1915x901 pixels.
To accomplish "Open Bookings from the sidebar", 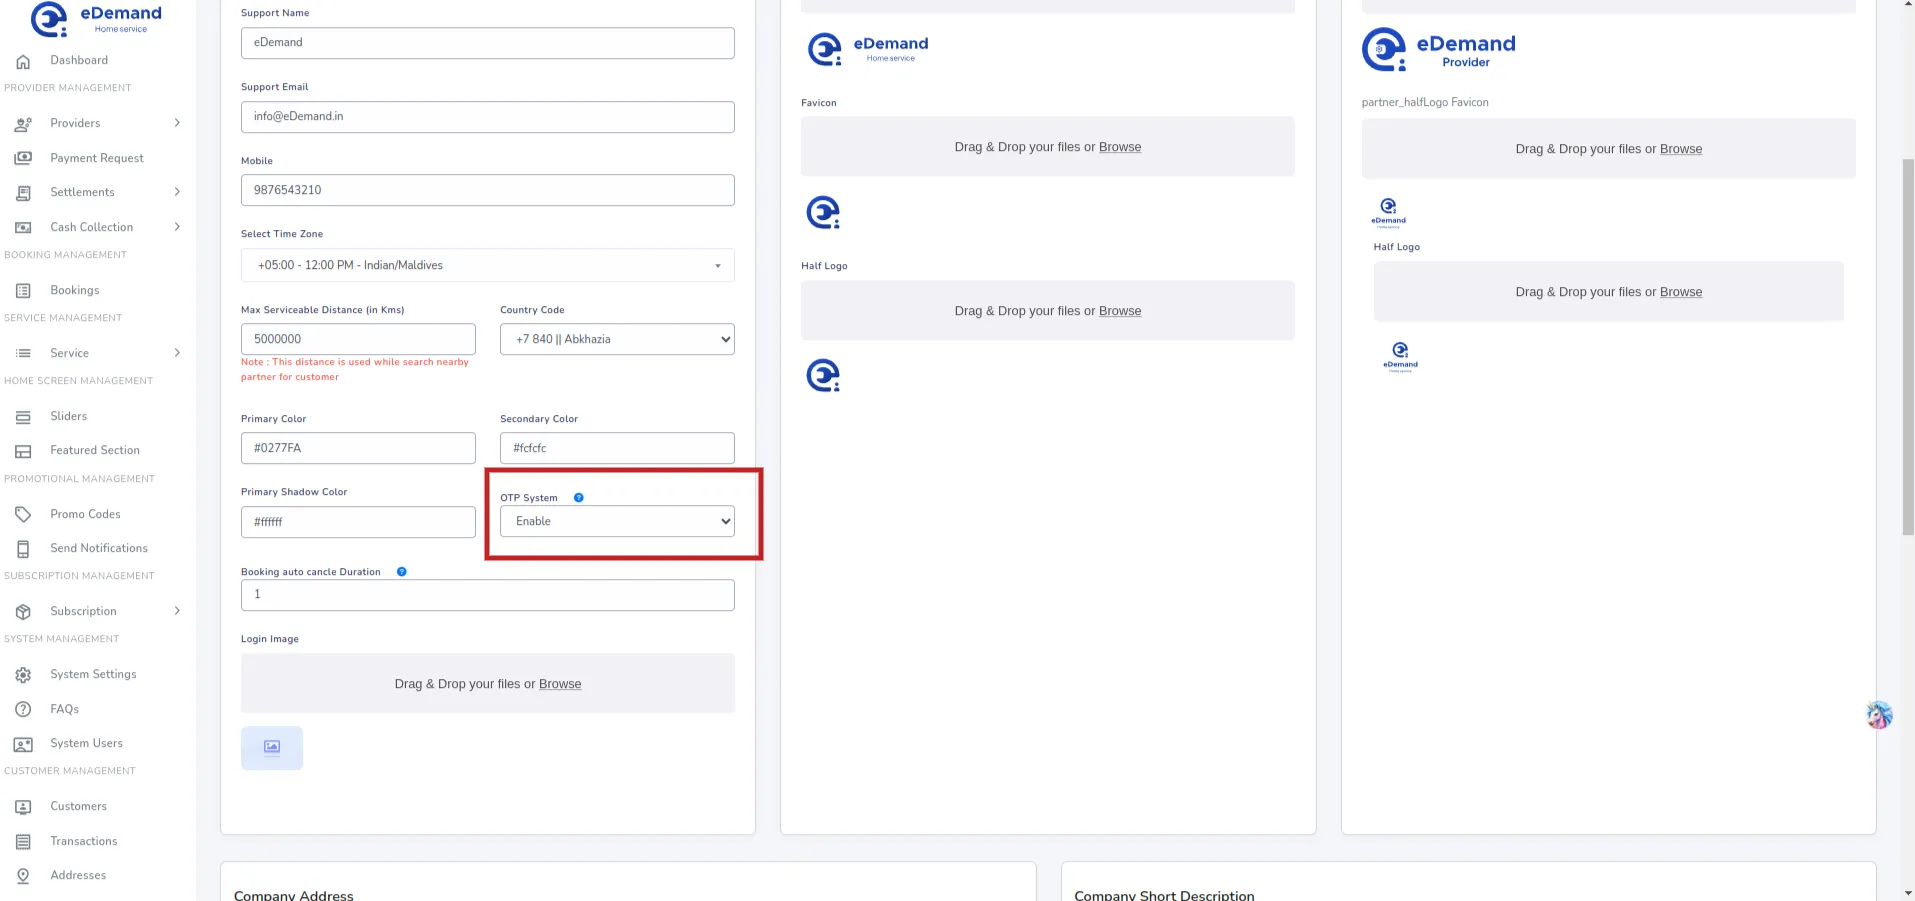I will 75,290.
